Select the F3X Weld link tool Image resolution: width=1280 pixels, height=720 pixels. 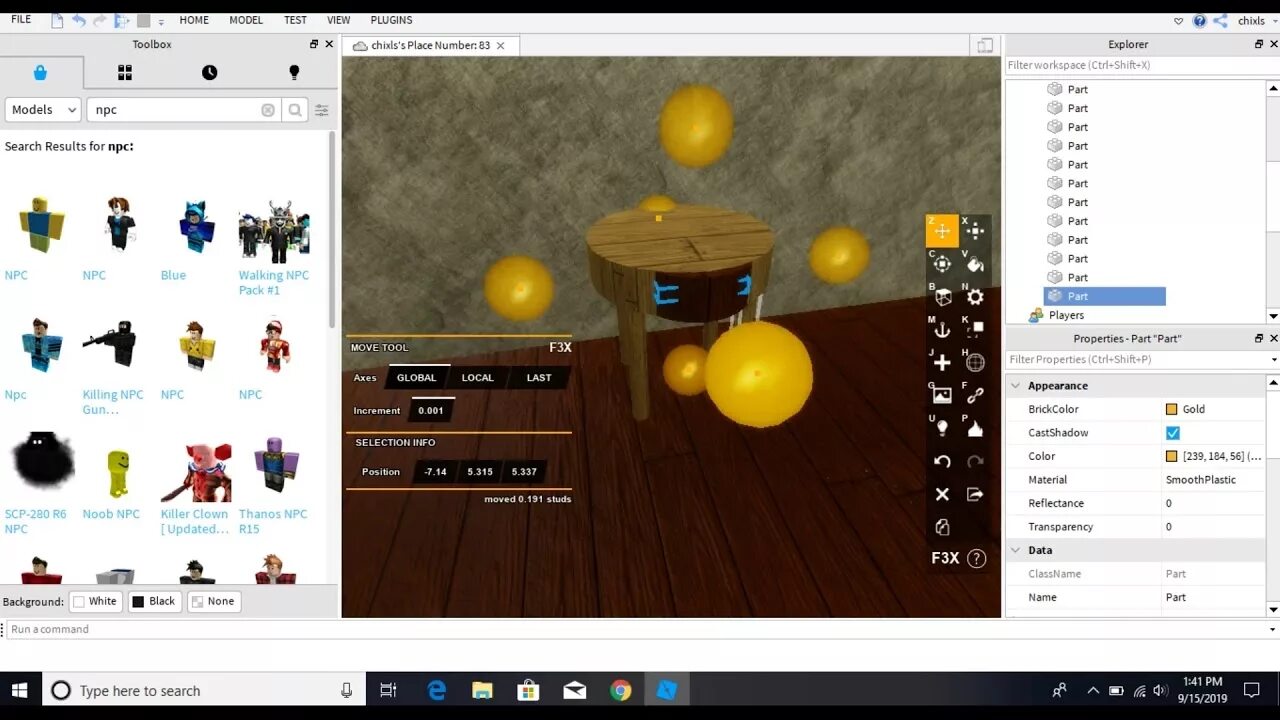point(975,395)
